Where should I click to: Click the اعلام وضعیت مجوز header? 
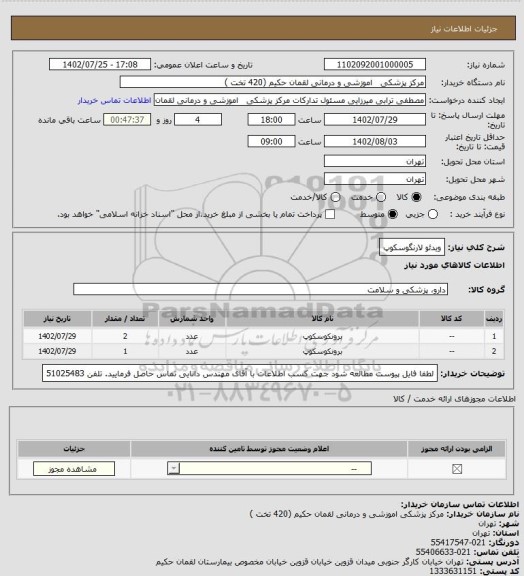pos(269,449)
